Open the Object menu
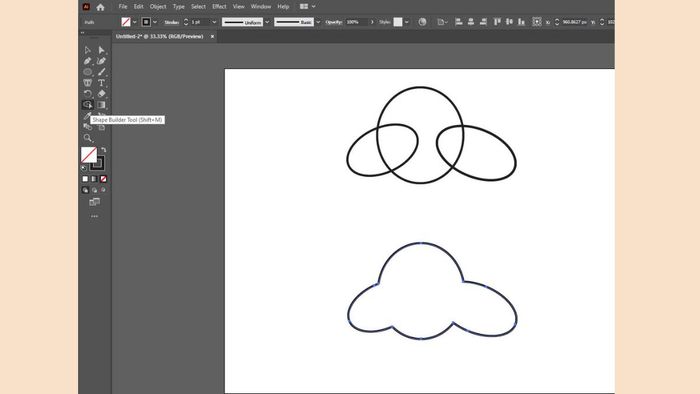700x394 pixels. tap(158, 7)
